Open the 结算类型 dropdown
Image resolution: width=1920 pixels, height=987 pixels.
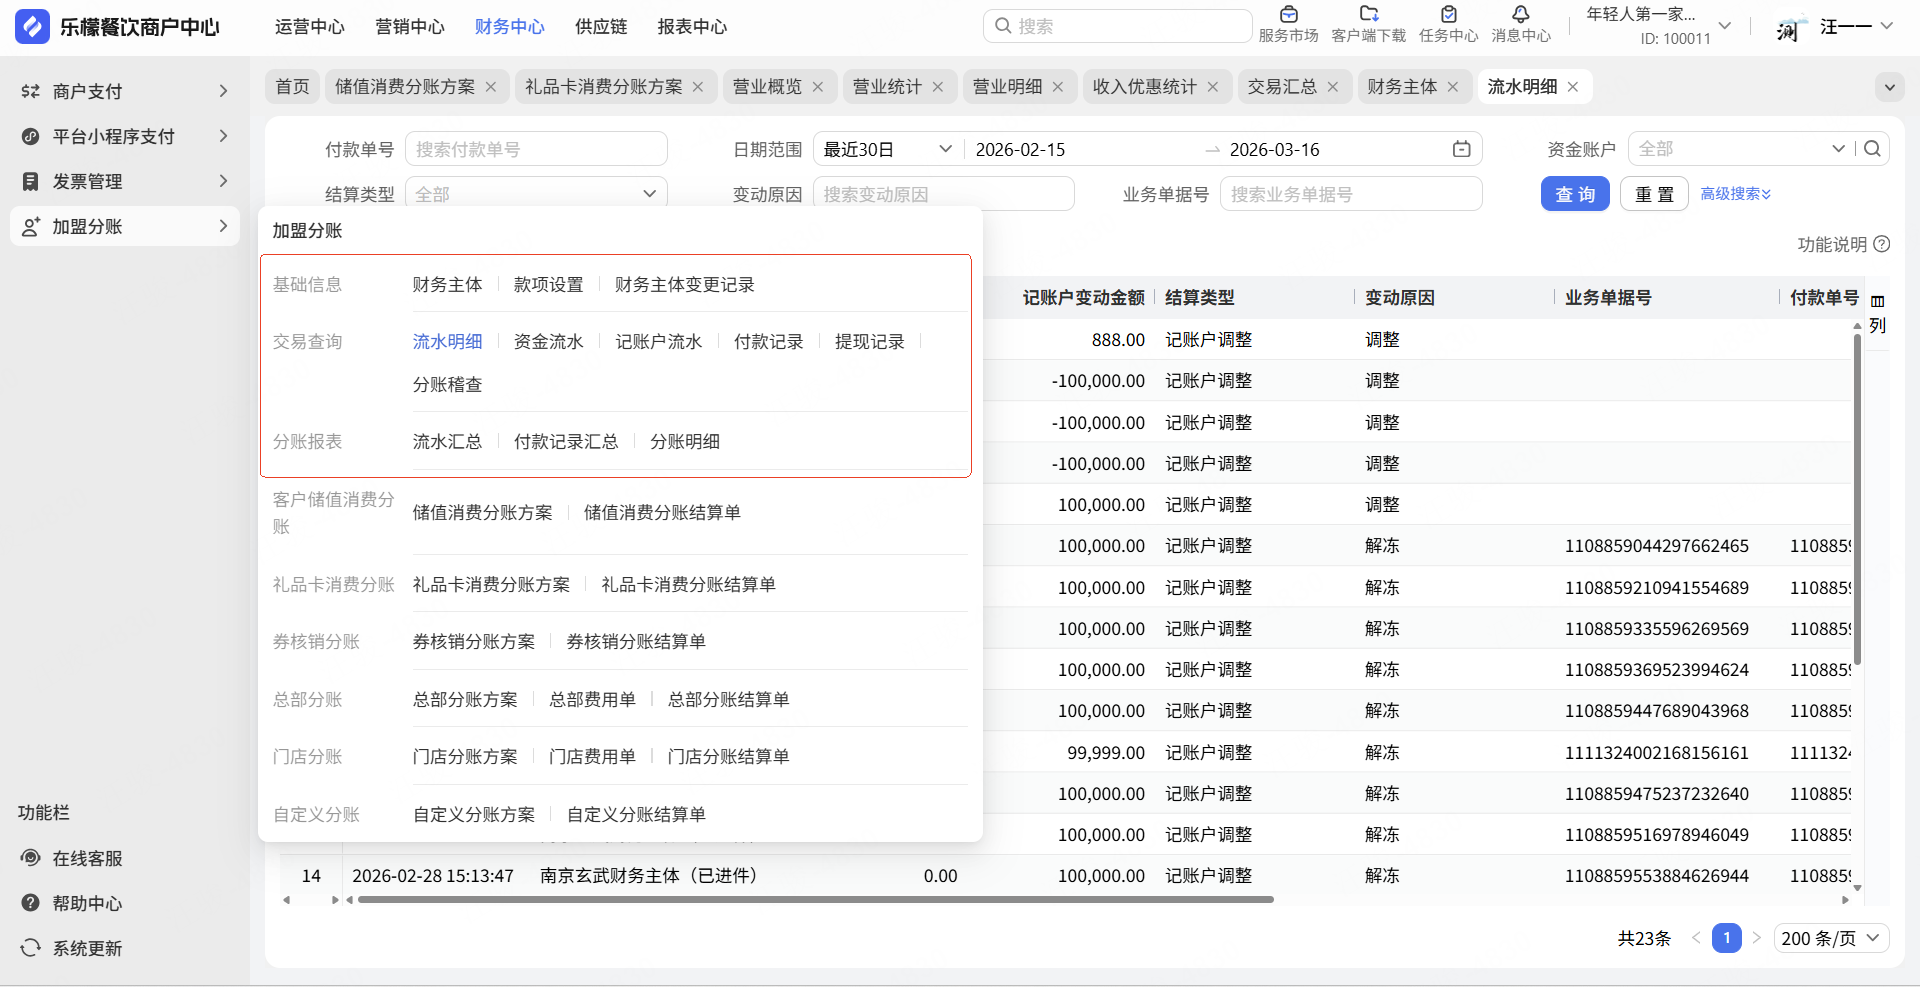click(x=536, y=194)
